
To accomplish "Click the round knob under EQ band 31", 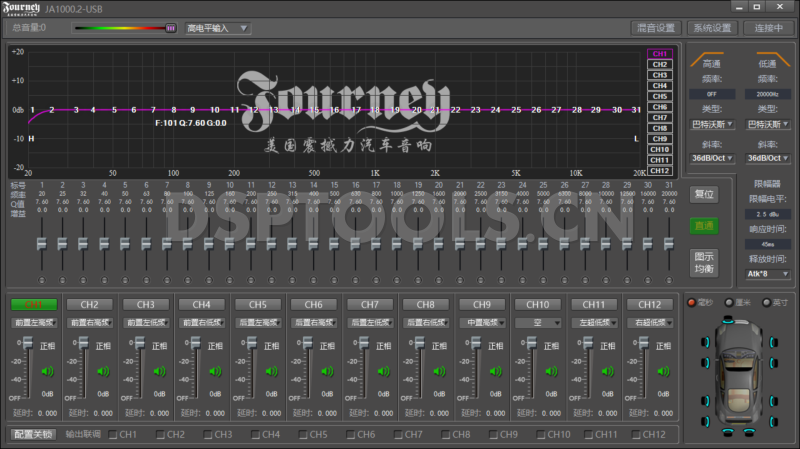I will point(669,280).
